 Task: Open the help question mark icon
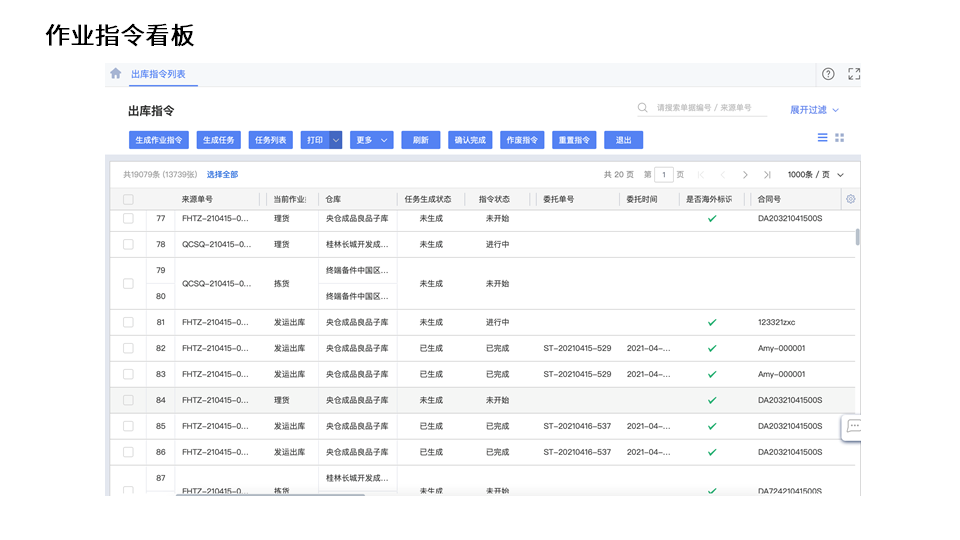(828, 74)
